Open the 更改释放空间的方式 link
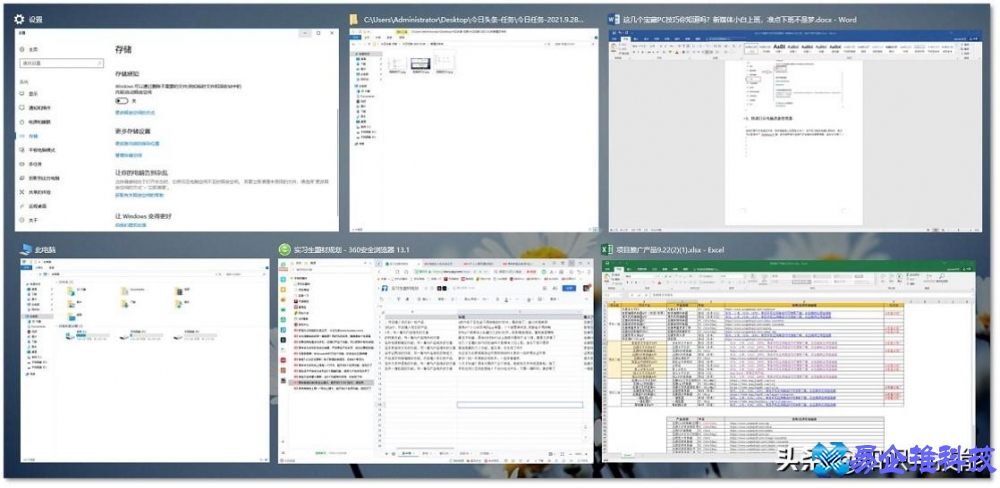 click(x=136, y=113)
